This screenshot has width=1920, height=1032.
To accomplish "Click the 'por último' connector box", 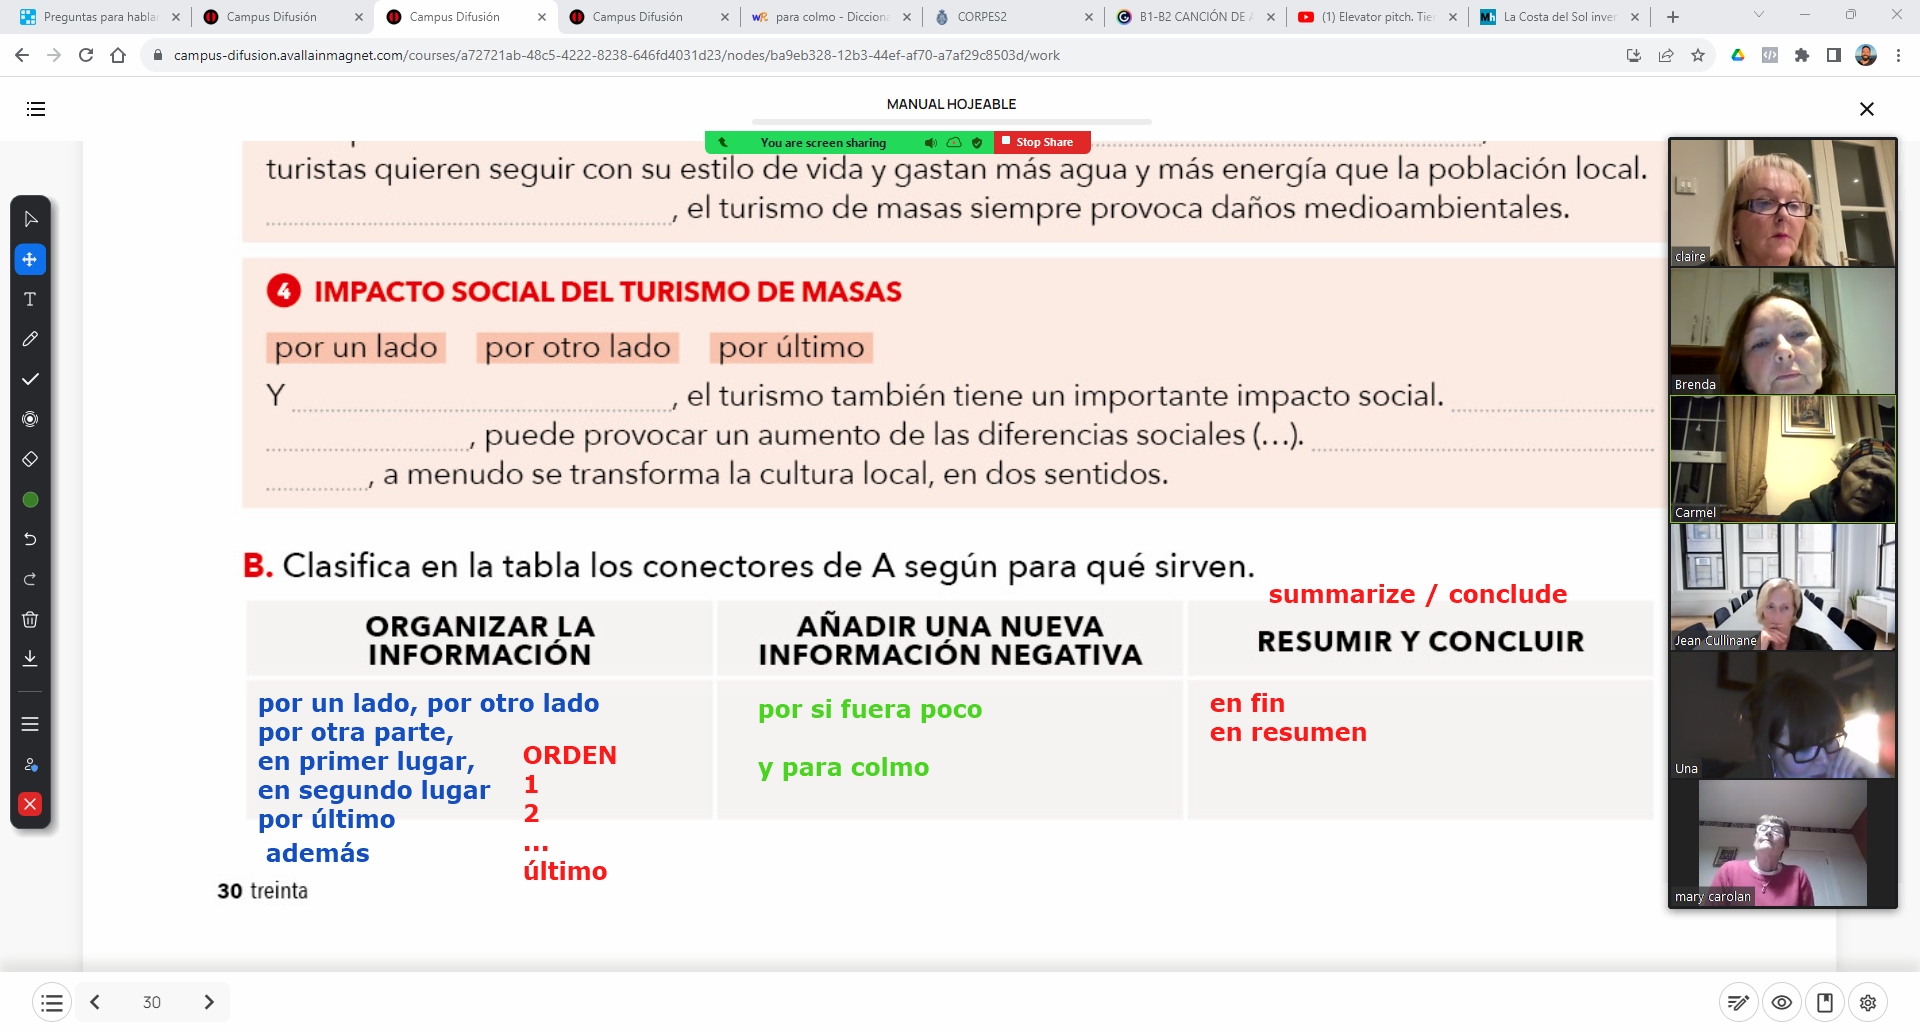I will pos(791,348).
